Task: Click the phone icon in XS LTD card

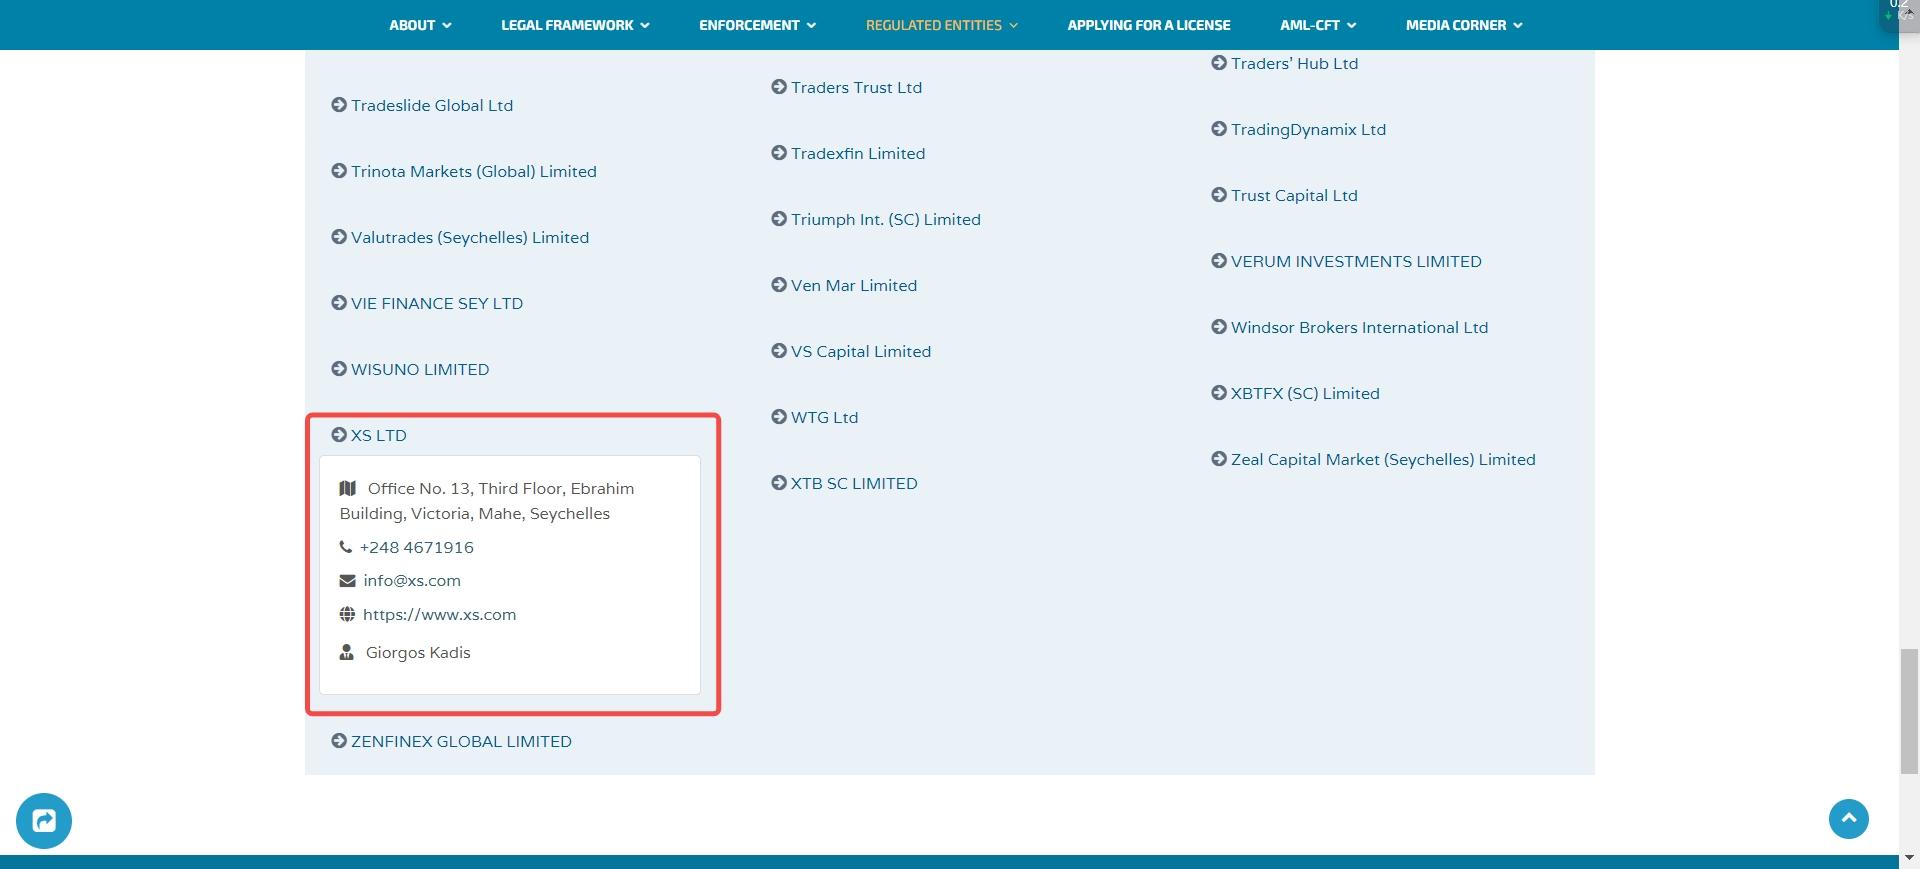Action: tap(345, 547)
